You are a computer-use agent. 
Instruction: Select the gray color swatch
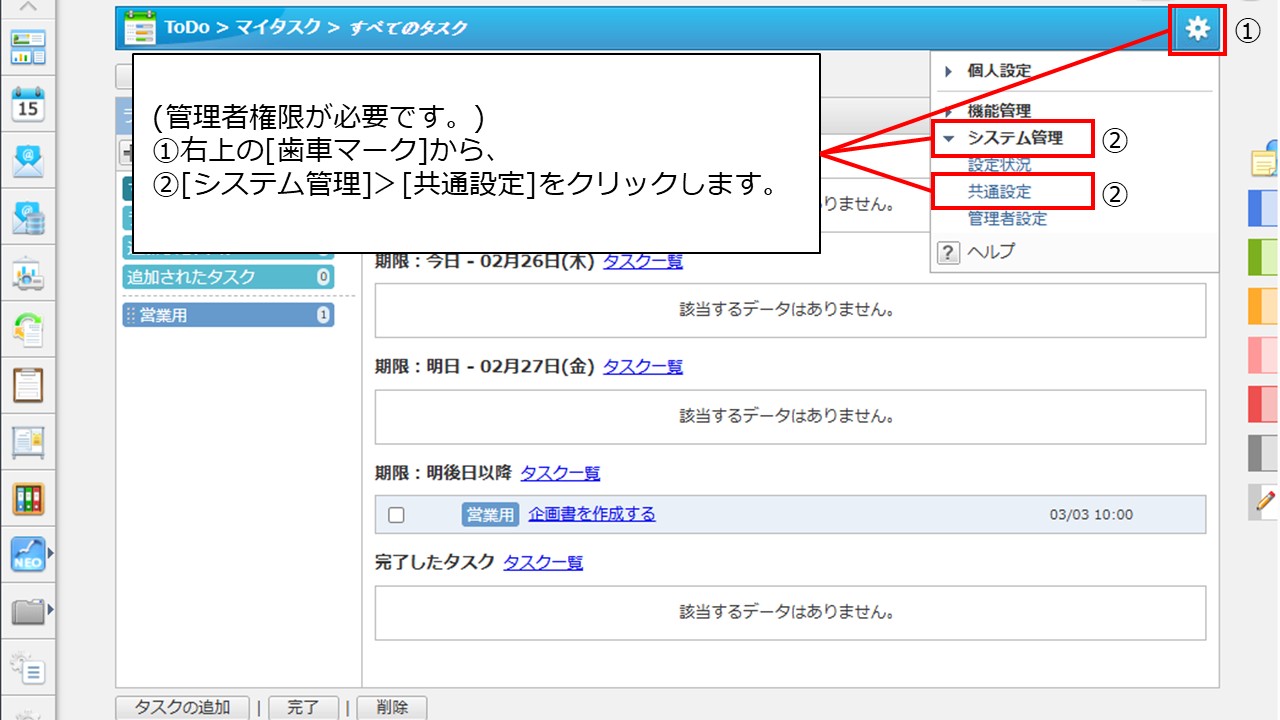tap(1264, 453)
